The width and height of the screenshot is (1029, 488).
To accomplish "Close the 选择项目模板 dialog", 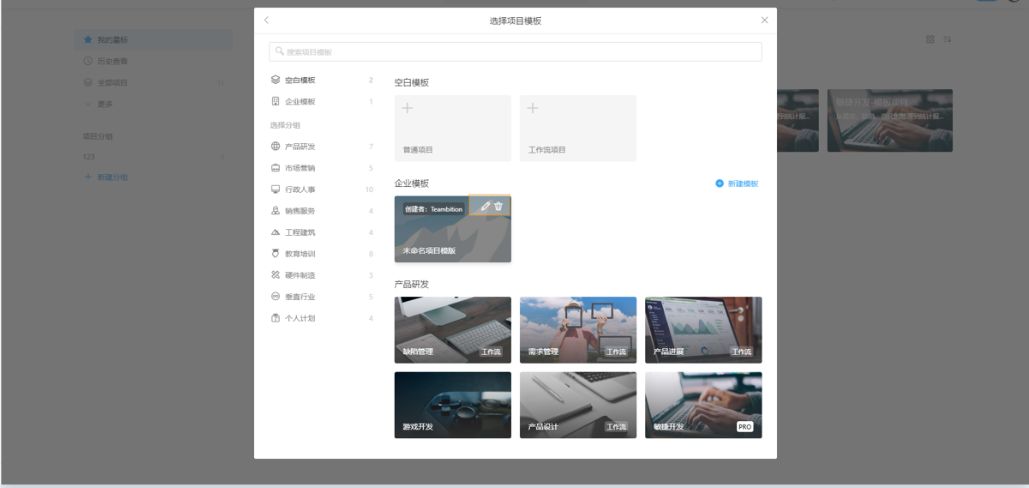I will coord(765,20).
